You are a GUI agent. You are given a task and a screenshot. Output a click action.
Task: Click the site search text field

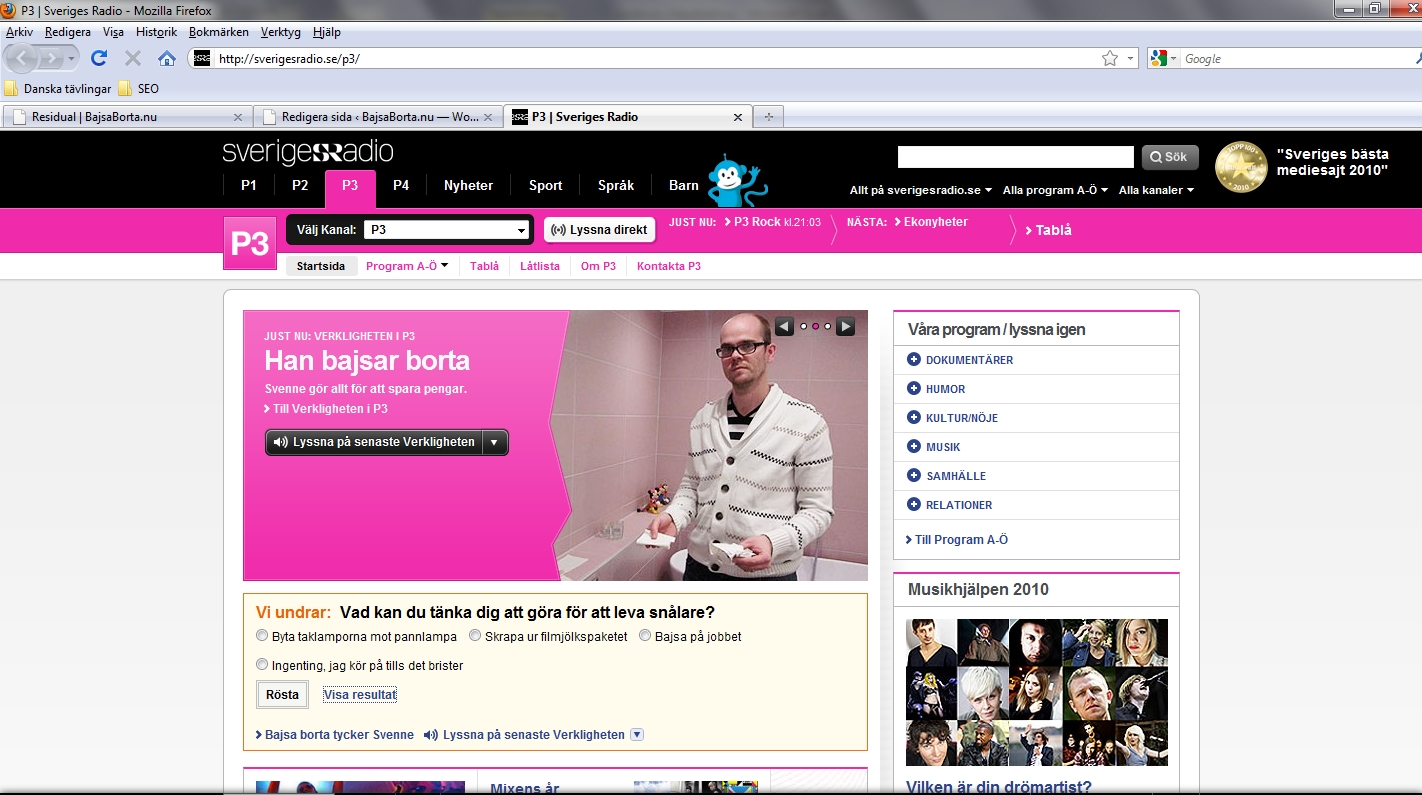(1015, 157)
